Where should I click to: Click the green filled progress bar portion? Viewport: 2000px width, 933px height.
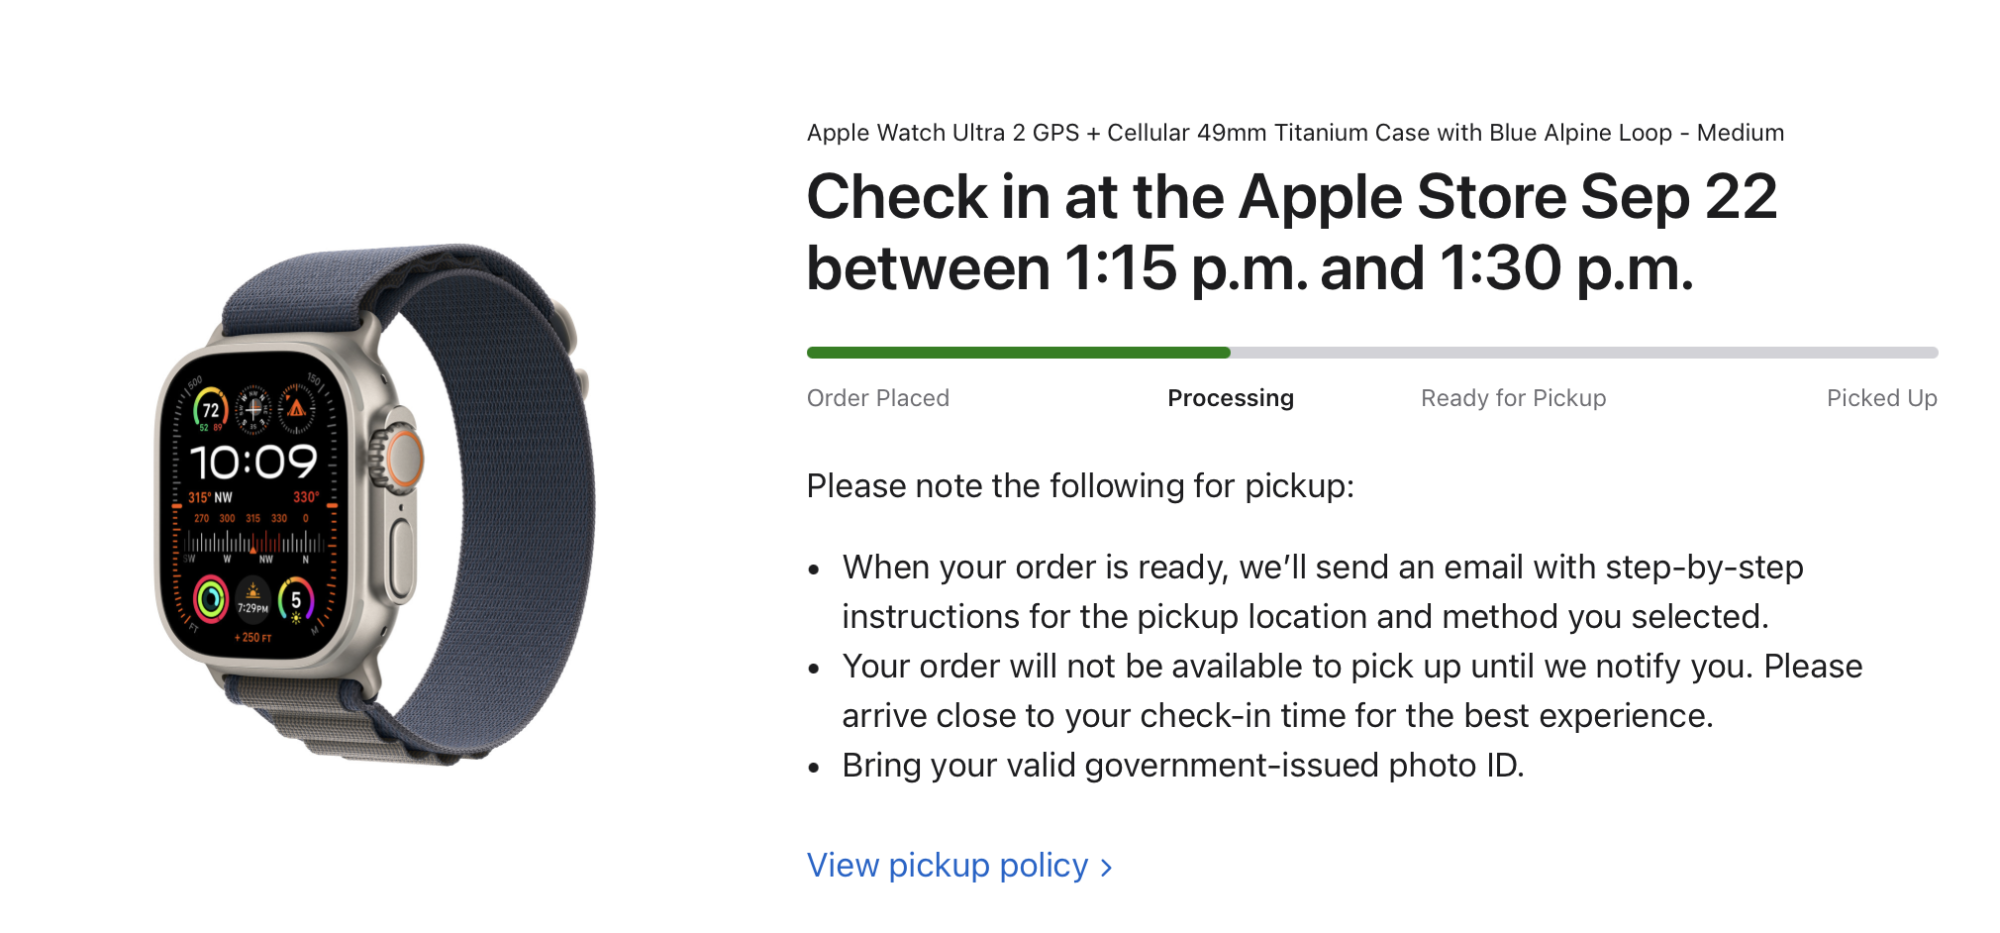[x=1018, y=352]
